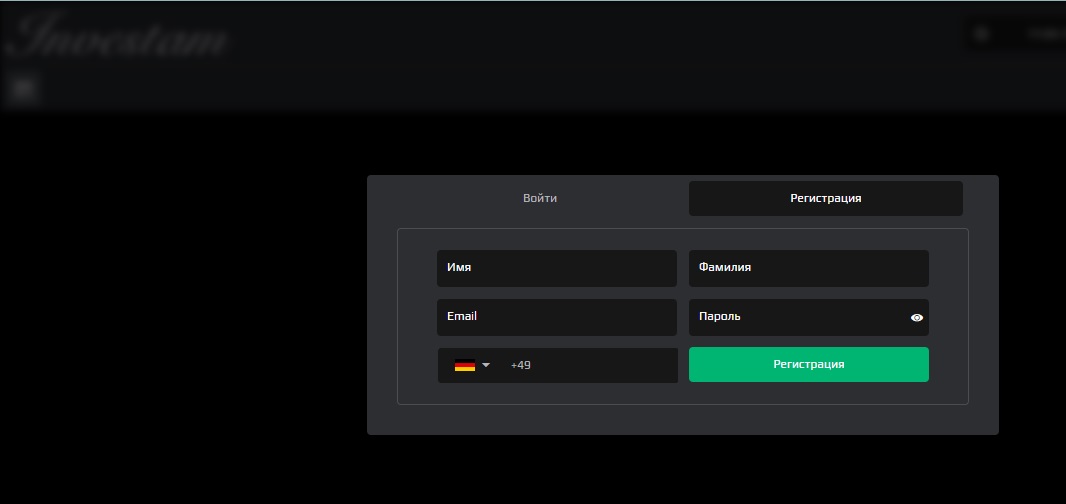
Task: Select the Регистрация tab
Action: (825, 199)
